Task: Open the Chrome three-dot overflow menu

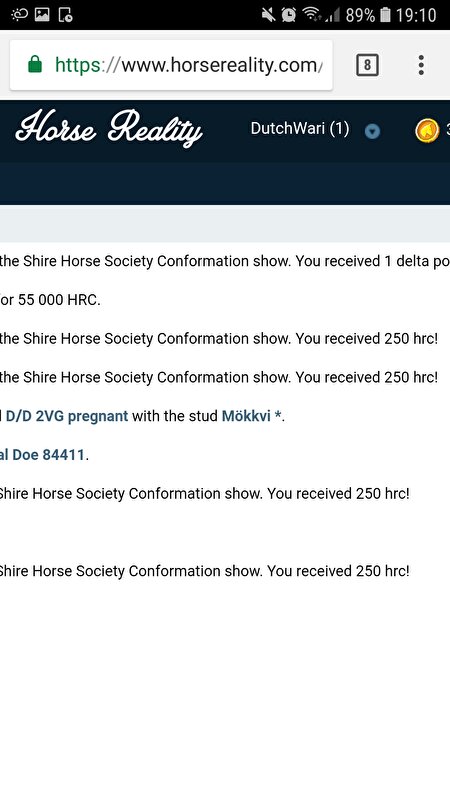Action: (x=421, y=65)
